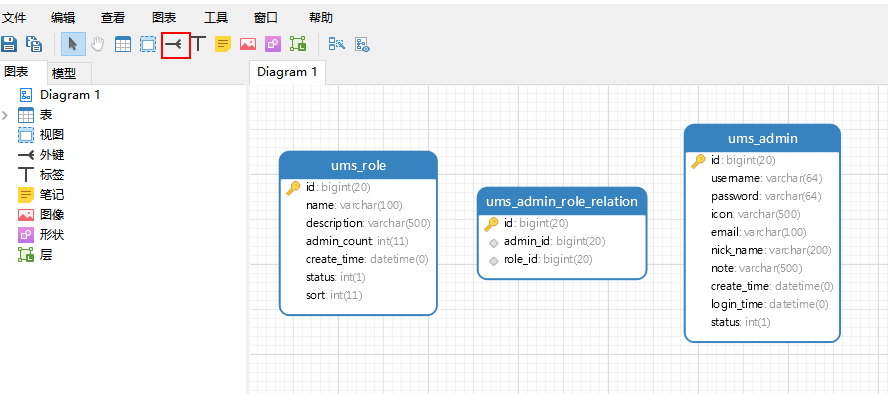Select the purple shape tool
888x394 pixels.
tap(273, 44)
